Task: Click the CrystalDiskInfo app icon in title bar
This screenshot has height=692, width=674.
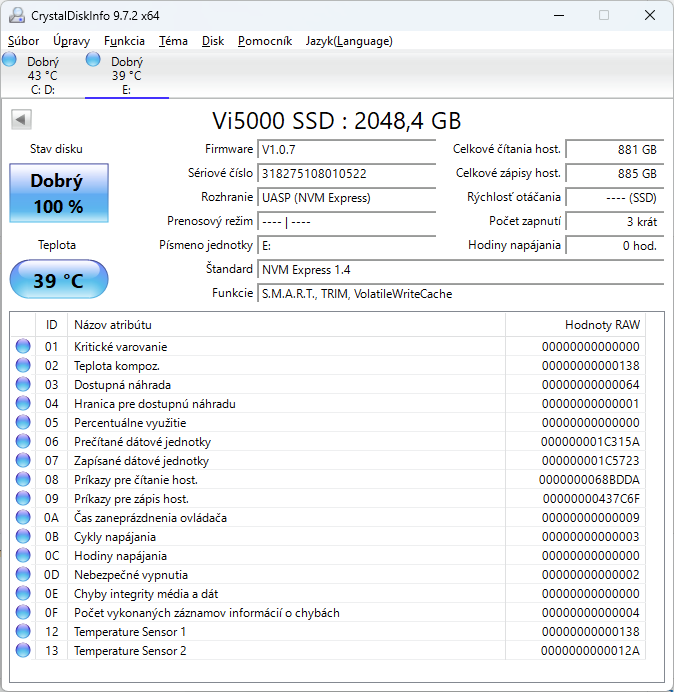Action: coord(17,15)
